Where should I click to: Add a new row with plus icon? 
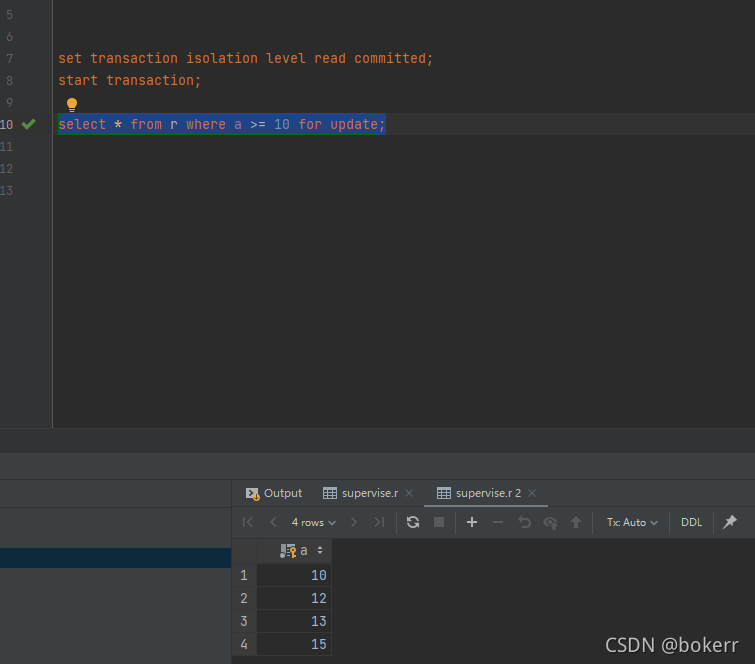[x=472, y=522]
